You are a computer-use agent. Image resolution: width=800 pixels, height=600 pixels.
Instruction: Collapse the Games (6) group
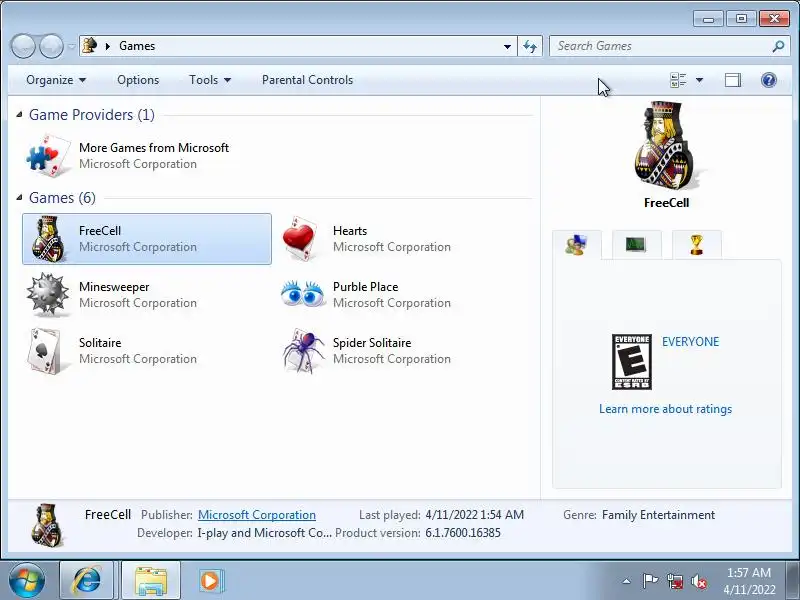click(x=19, y=197)
